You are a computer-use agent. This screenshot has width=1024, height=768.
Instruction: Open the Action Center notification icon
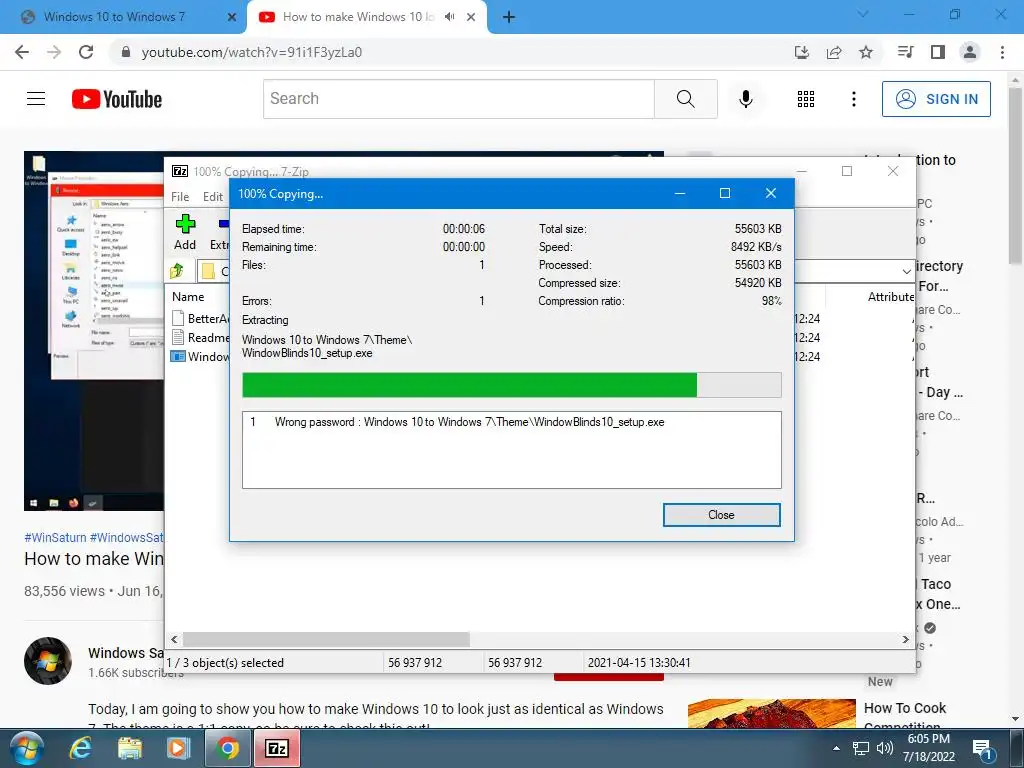(983, 749)
